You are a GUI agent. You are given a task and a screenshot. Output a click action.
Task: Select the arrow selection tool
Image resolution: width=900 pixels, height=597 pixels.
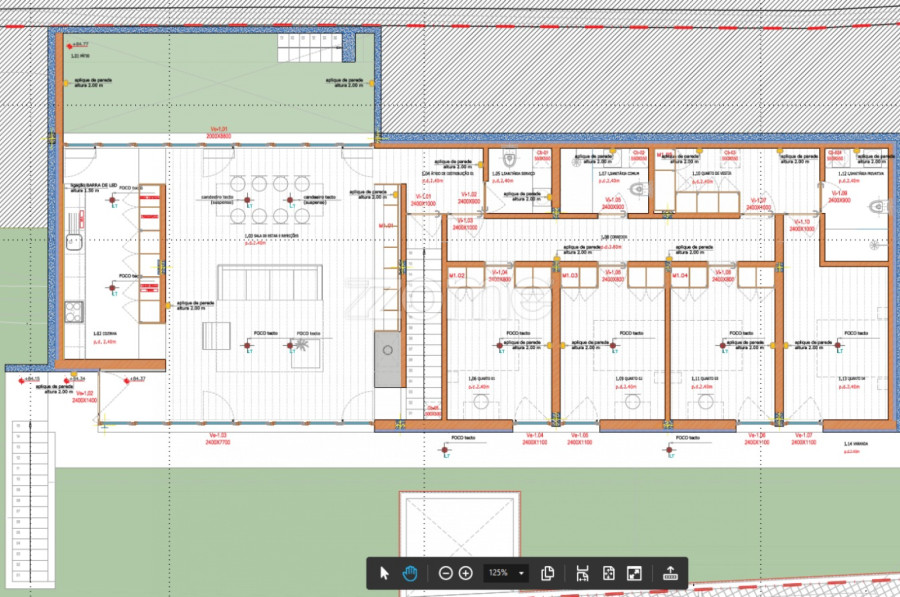pos(385,573)
